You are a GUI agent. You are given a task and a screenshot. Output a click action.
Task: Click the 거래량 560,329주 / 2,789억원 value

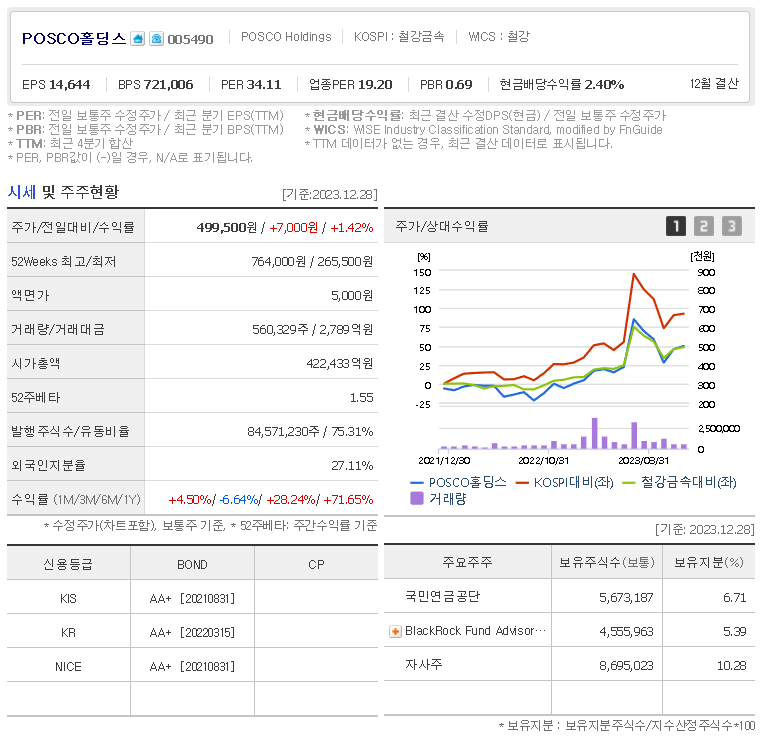pyautogui.click(x=313, y=329)
